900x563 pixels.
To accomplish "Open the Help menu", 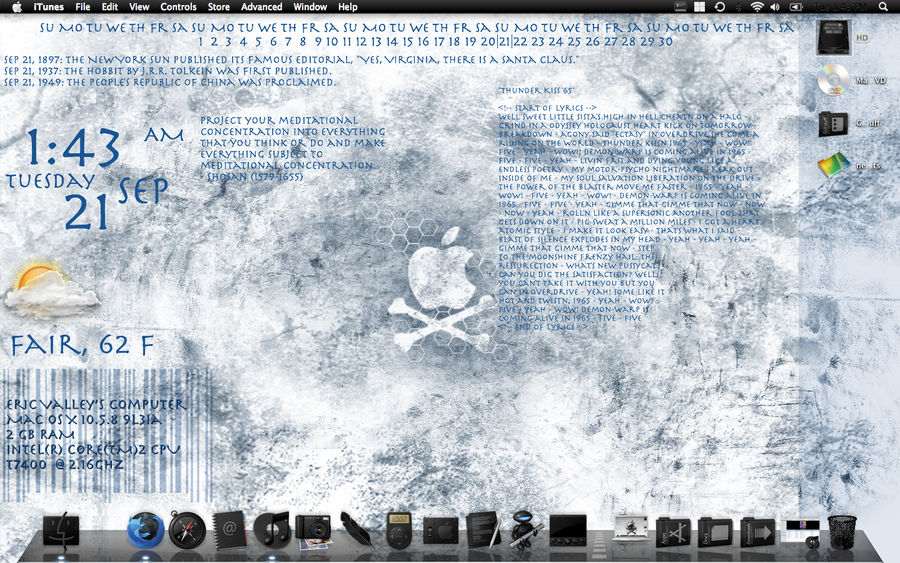I will (347, 7).
